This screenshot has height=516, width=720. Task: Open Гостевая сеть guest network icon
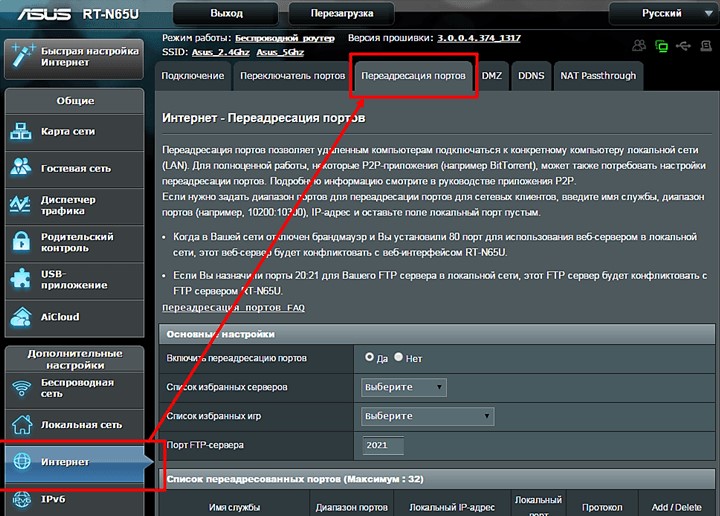click(x=21, y=167)
